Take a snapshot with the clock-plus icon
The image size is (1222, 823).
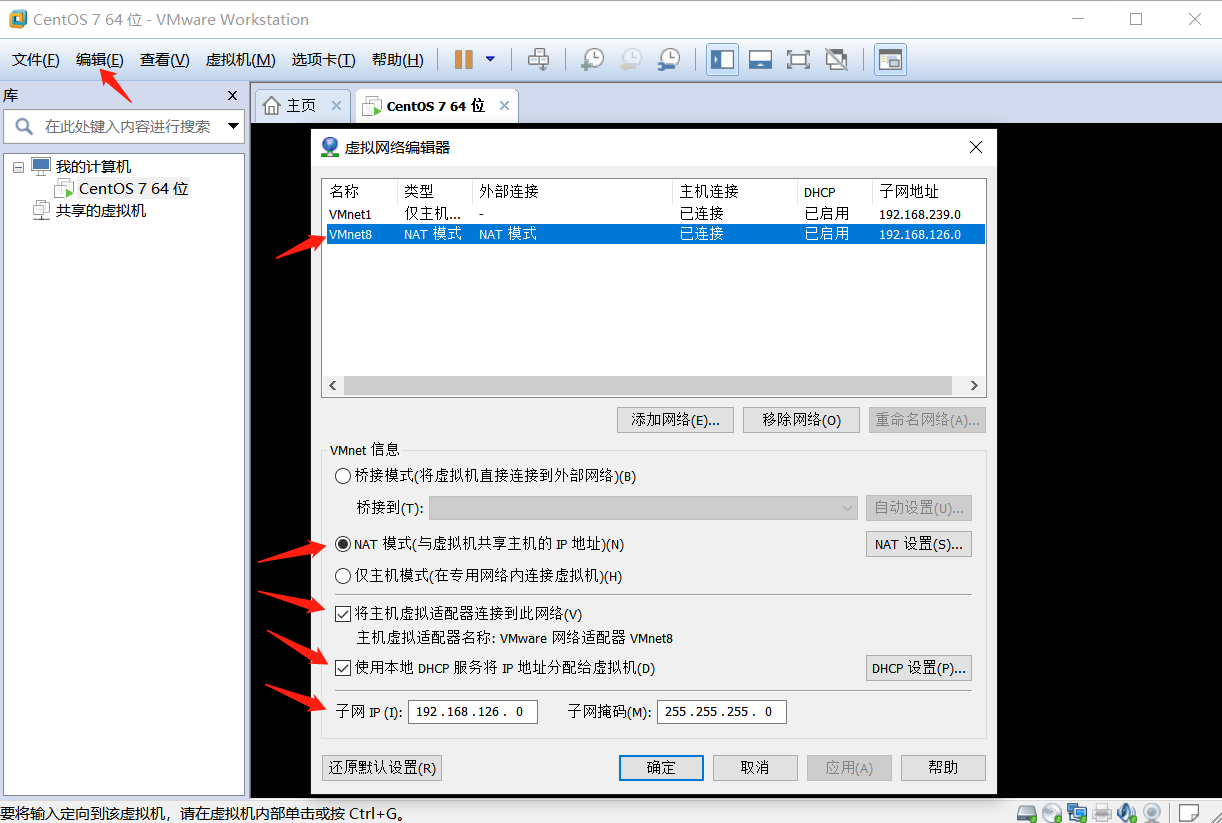click(592, 60)
